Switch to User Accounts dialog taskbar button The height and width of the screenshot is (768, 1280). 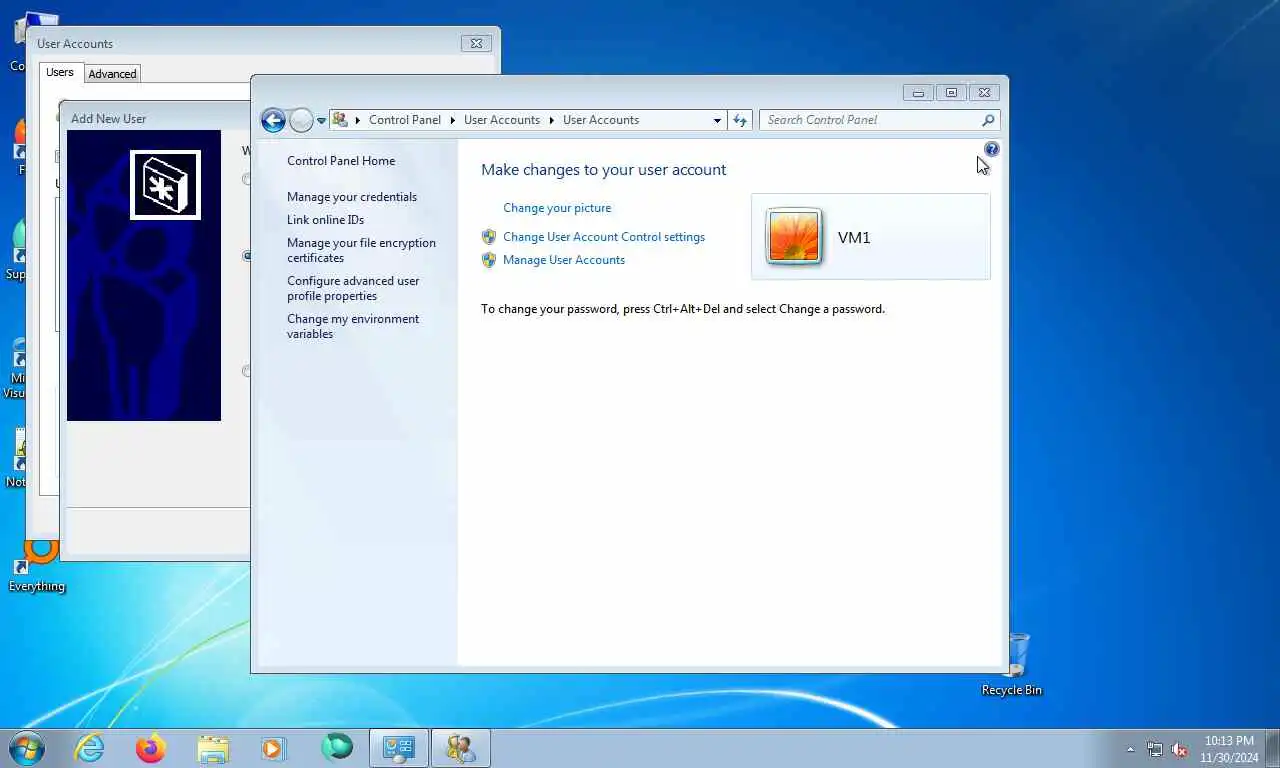(x=461, y=748)
